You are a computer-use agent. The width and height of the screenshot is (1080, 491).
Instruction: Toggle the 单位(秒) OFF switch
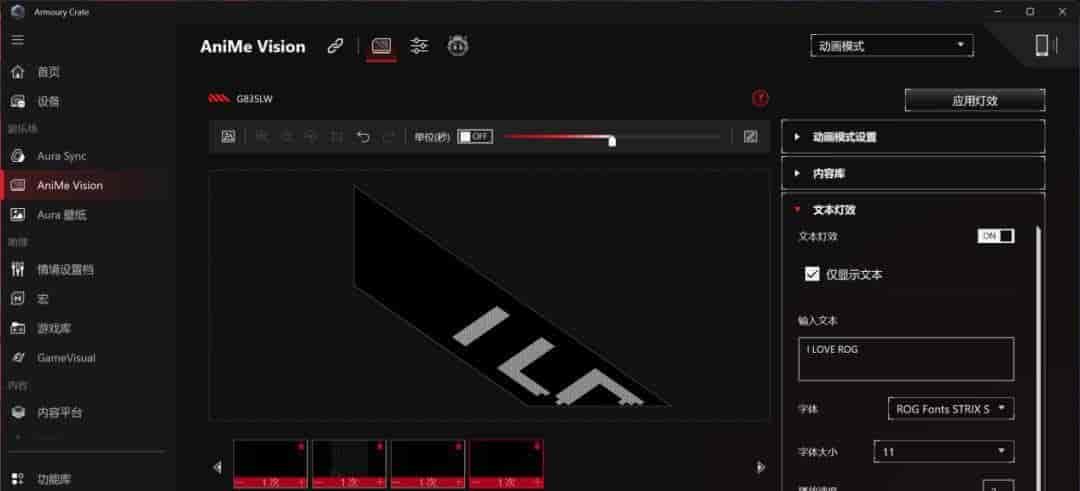(475, 136)
